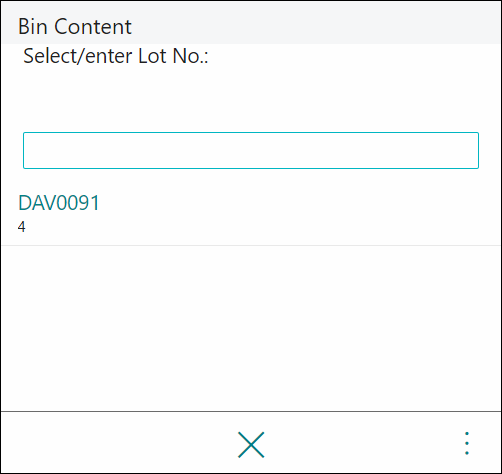Cancel with the X icon at bottom
The height and width of the screenshot is (474, 502).
coord(251,444)
